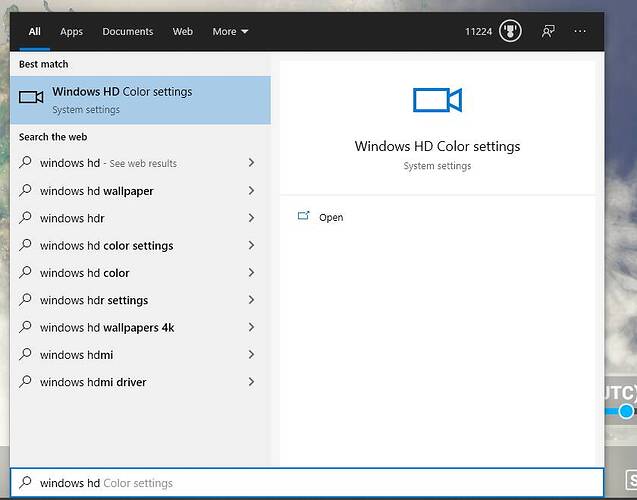Select 'windows hdmi driver' suggestion
Viewport: 637px width, 500px height.
coord(141,381)
